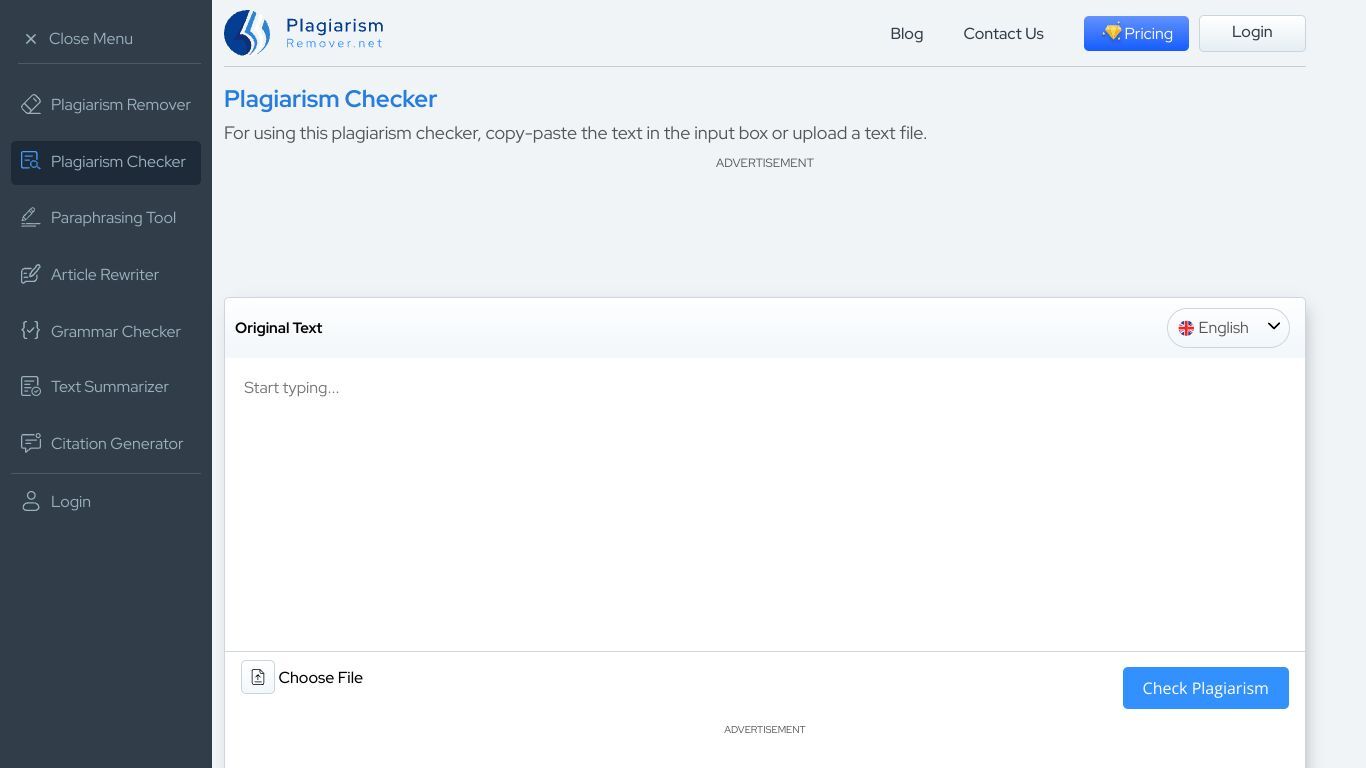This screenshot has width=1366, height=768.
Task: Open the Grammar Checker braces icon
Action: [31, 331]
